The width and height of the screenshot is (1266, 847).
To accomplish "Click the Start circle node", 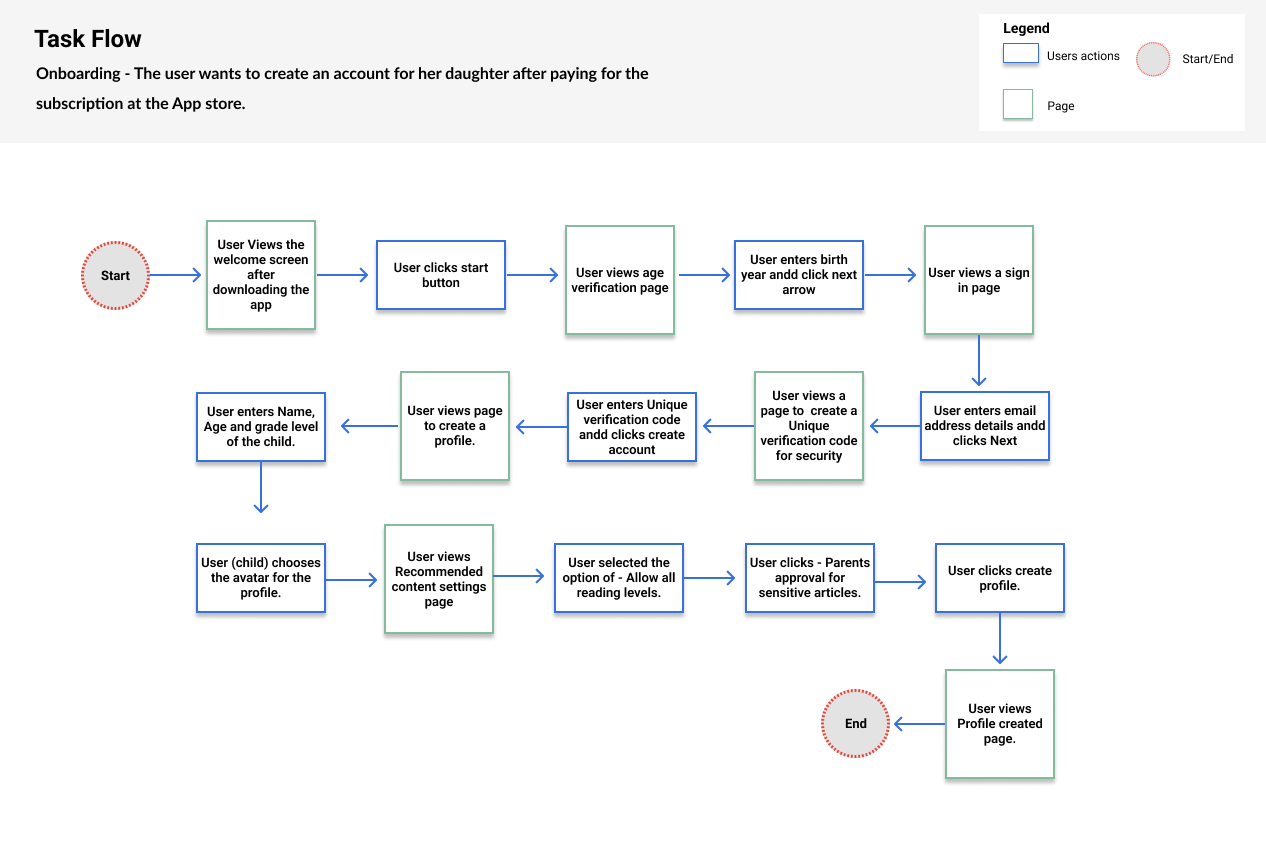I will coord(115,275).
